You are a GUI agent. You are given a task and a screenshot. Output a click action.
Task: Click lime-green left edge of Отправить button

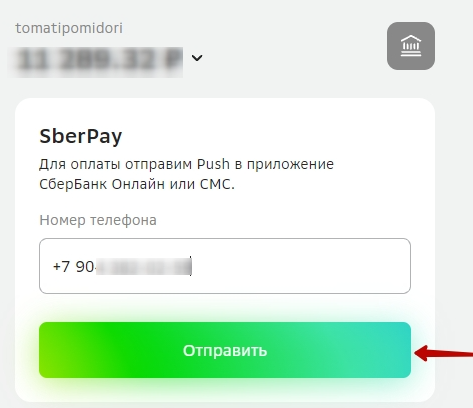coord(48,350)
